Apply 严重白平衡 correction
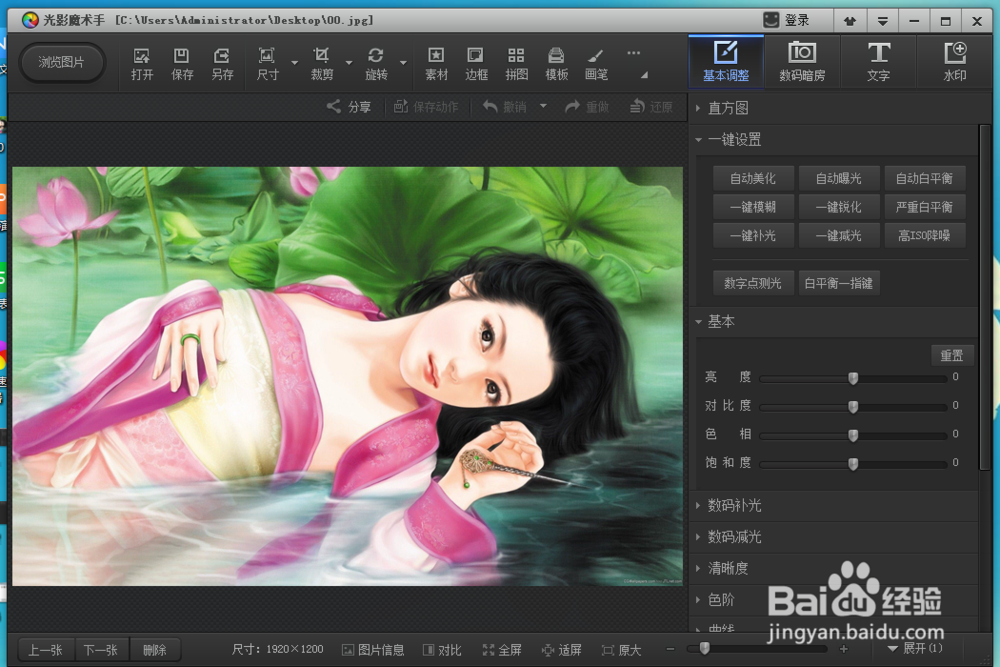The image size is (1000, 667). click(924, 207)
